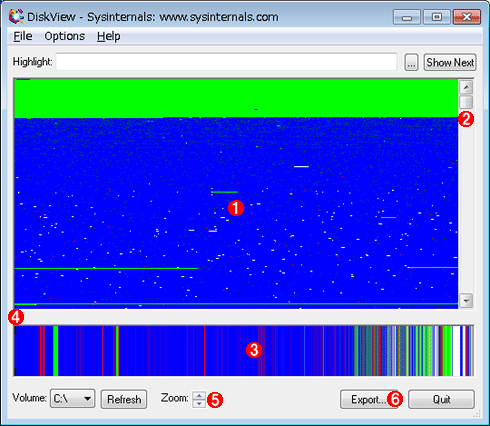Increase zoom with the up spinner arrow
The height and width of the screenshot is (426, 490).
tap(199, 396)
